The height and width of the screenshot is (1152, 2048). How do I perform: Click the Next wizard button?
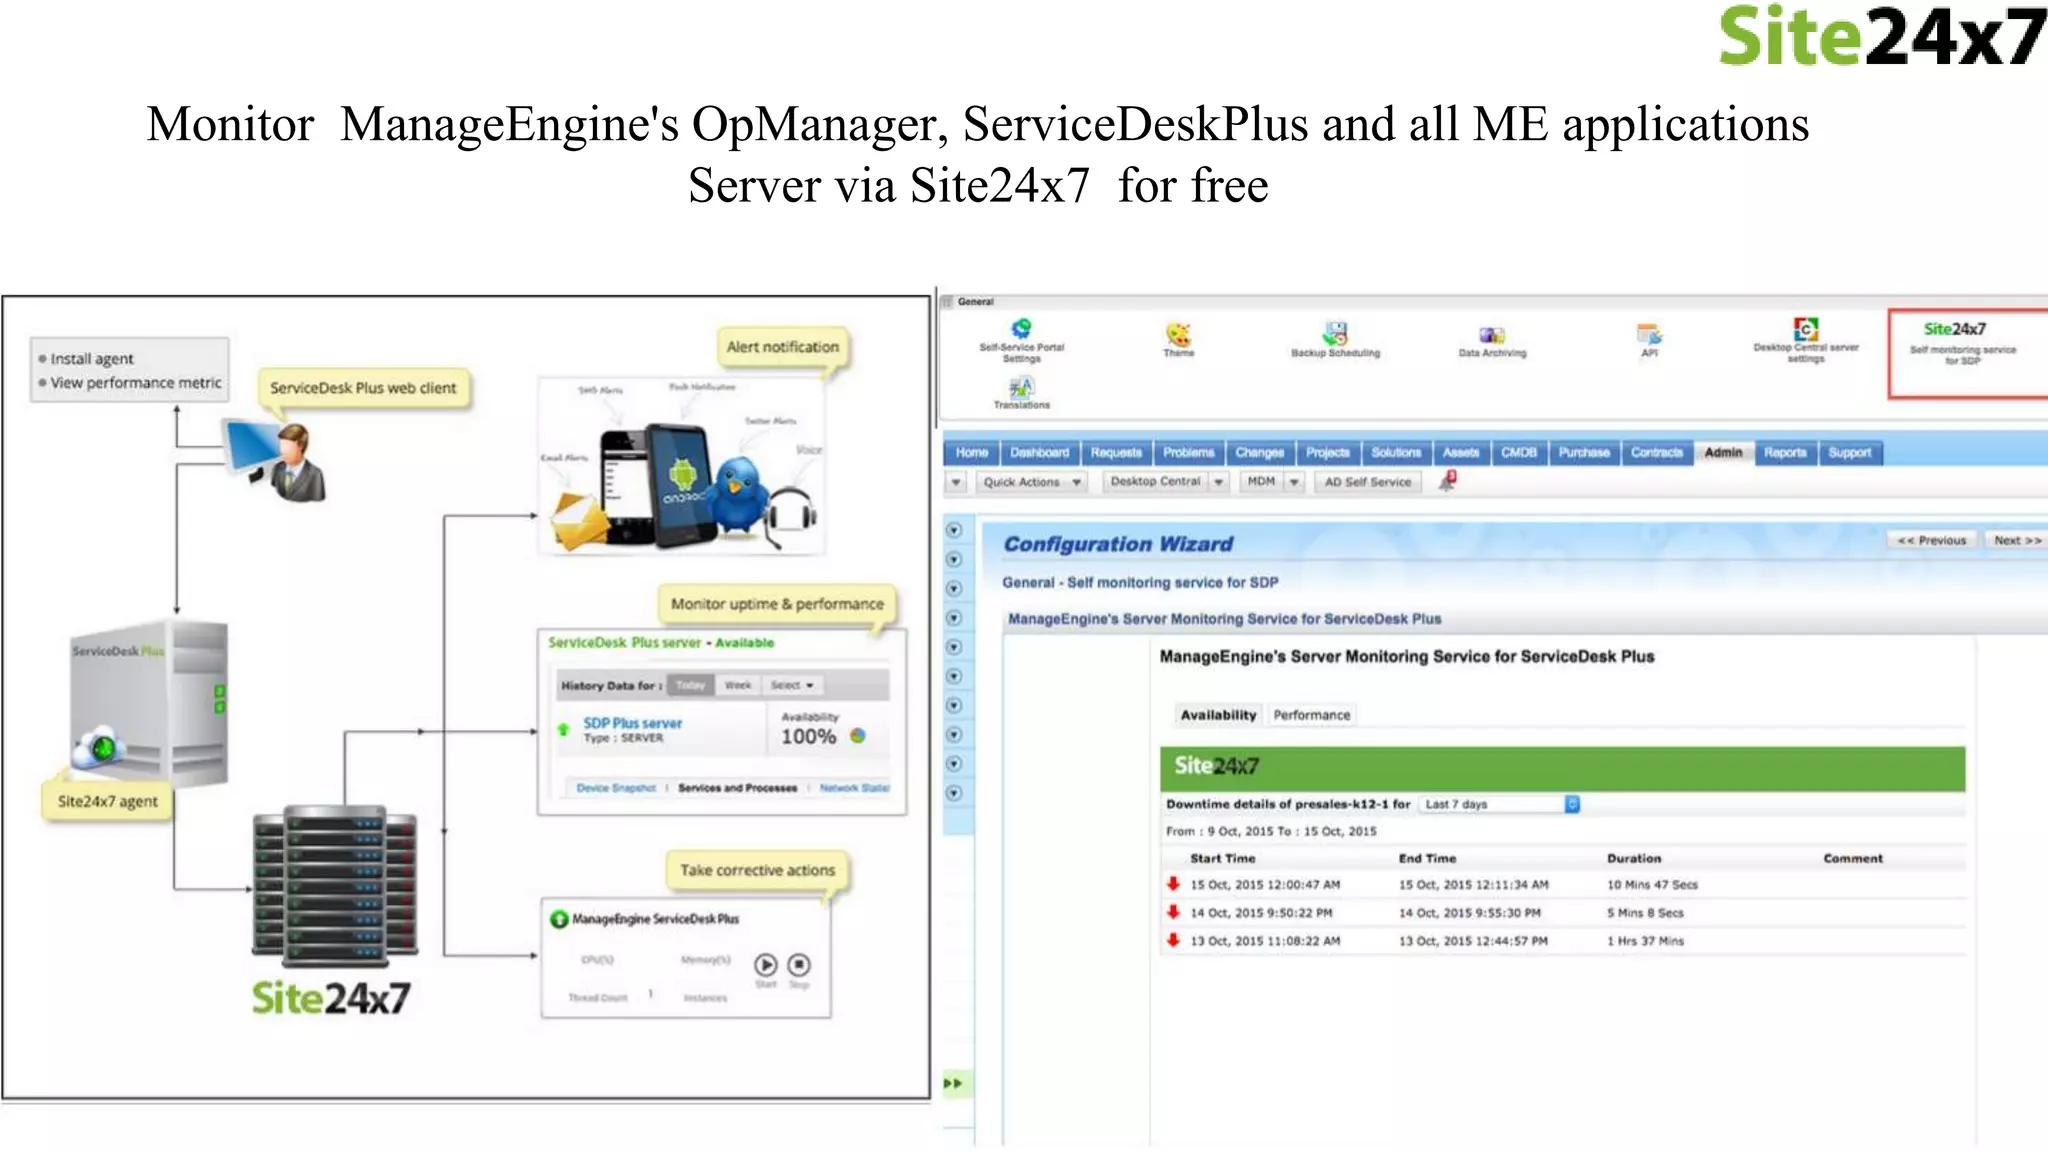point(2017,540)
